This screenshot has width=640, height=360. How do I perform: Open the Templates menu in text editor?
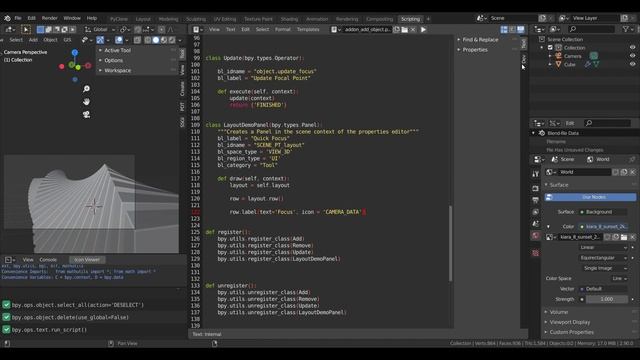coord(308,29)
